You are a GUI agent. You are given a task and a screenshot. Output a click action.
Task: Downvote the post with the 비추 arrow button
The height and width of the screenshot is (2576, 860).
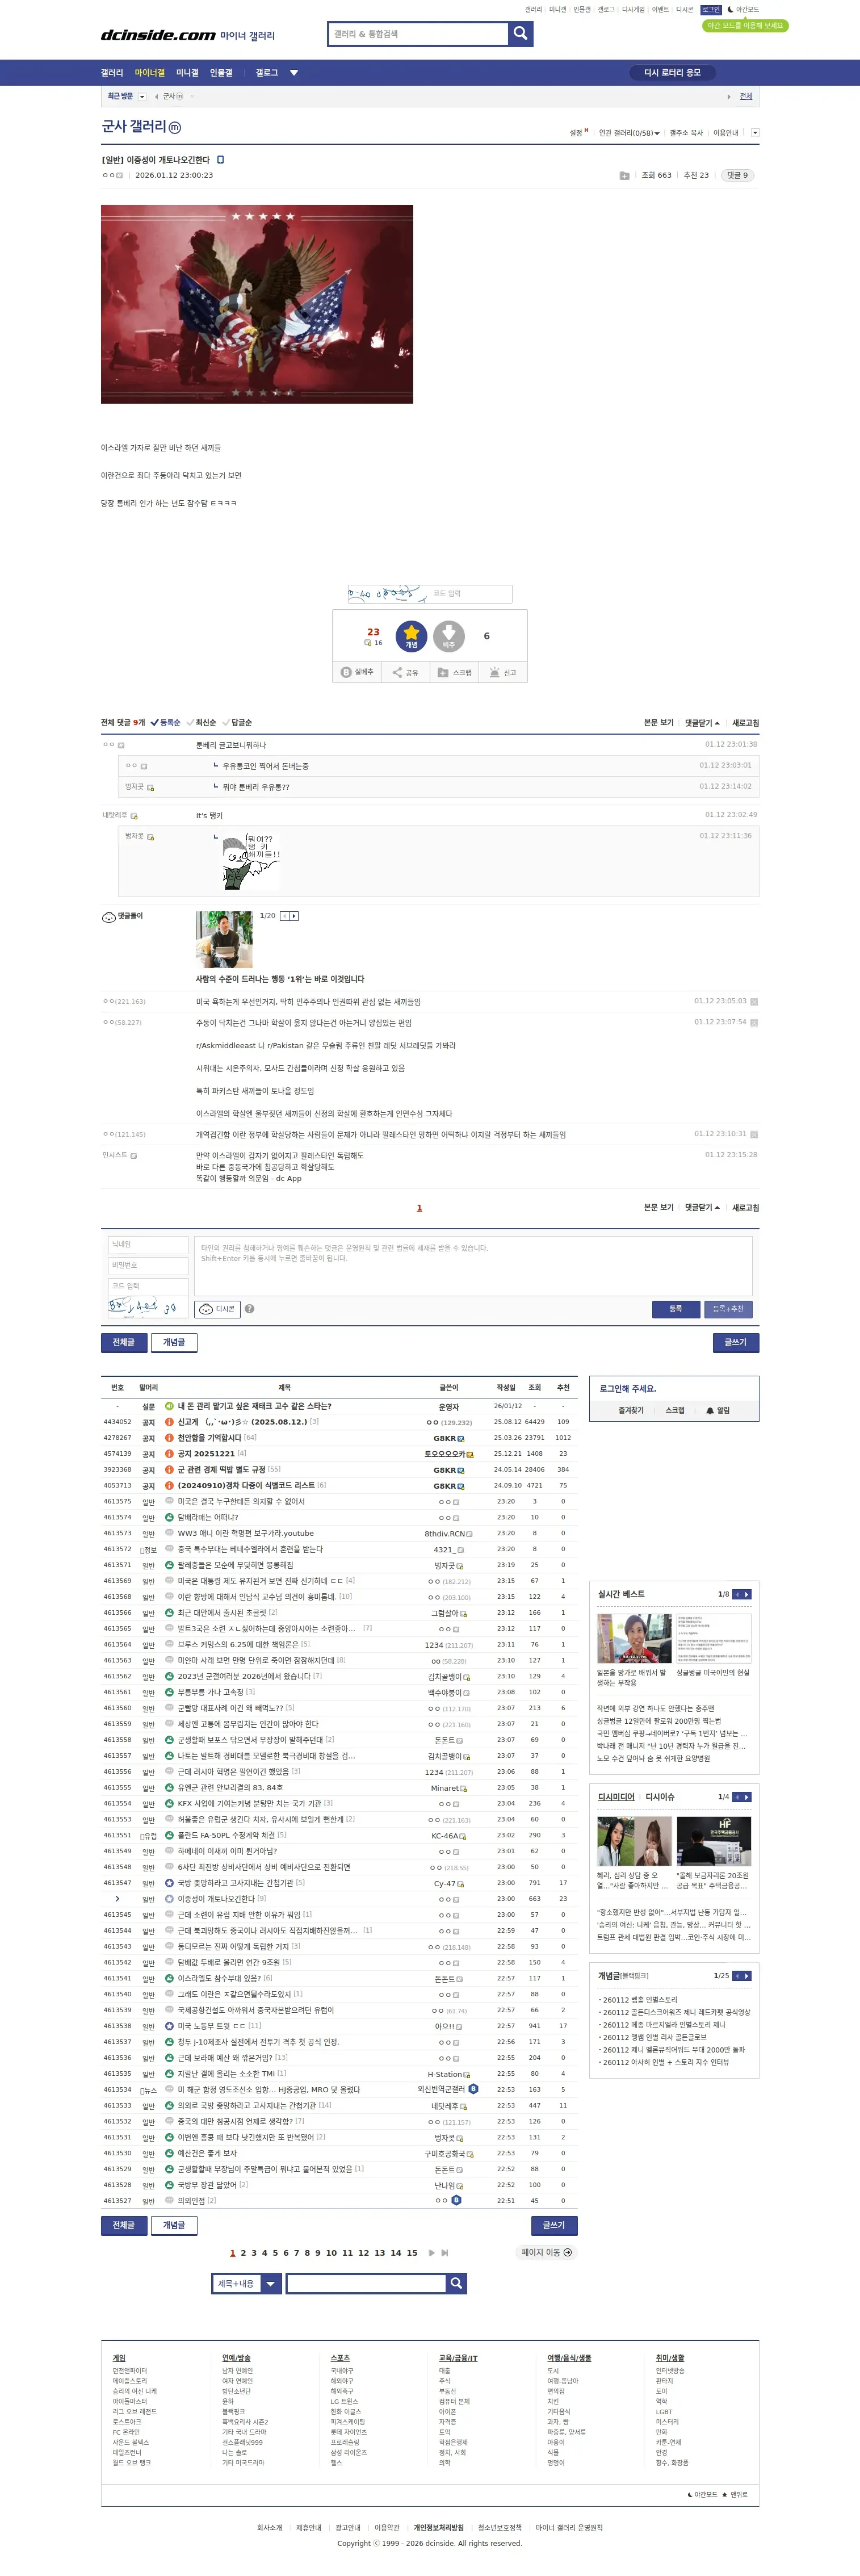point(449,636)
